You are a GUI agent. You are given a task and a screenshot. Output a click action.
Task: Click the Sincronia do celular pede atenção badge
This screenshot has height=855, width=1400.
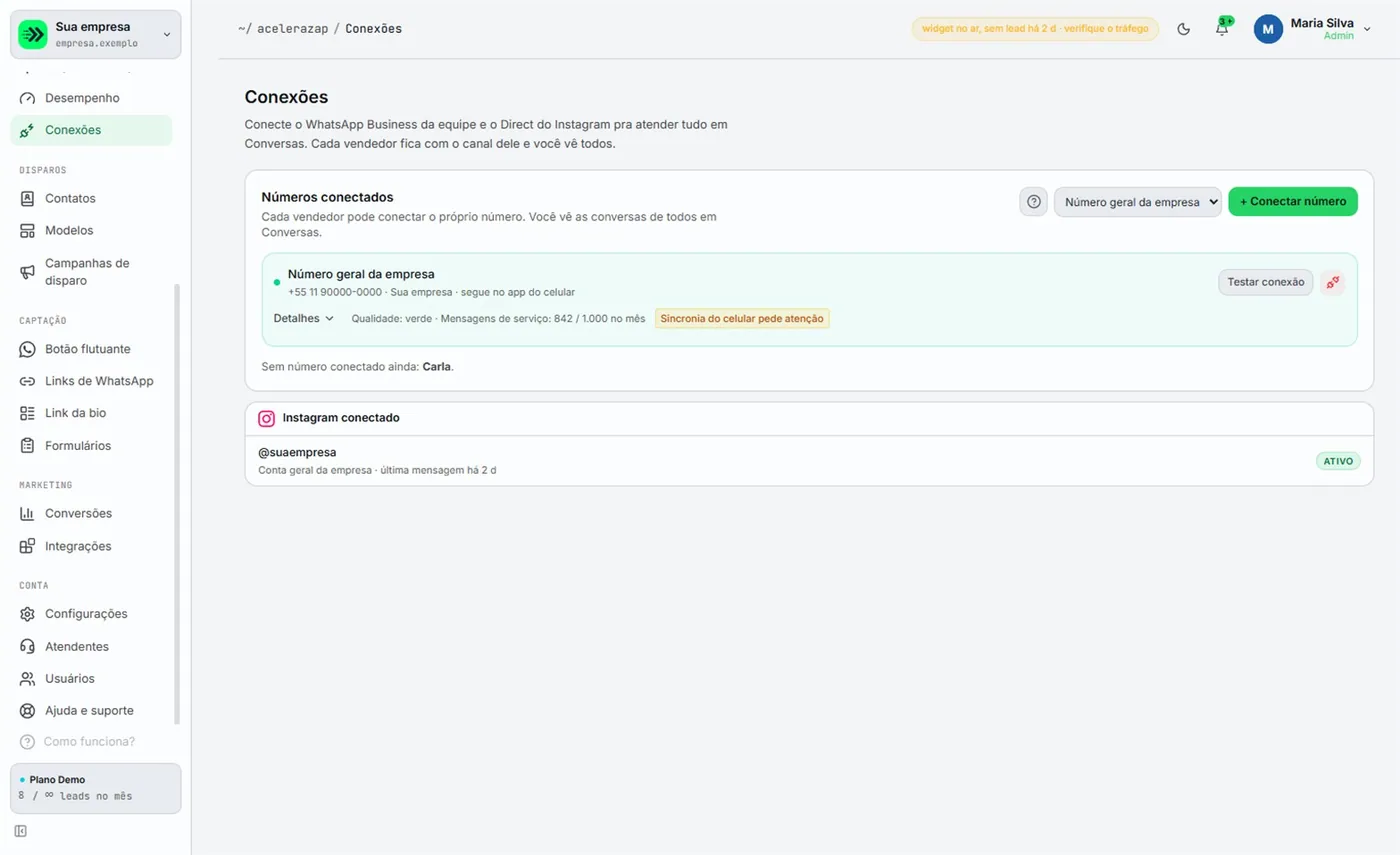point(743,318)
